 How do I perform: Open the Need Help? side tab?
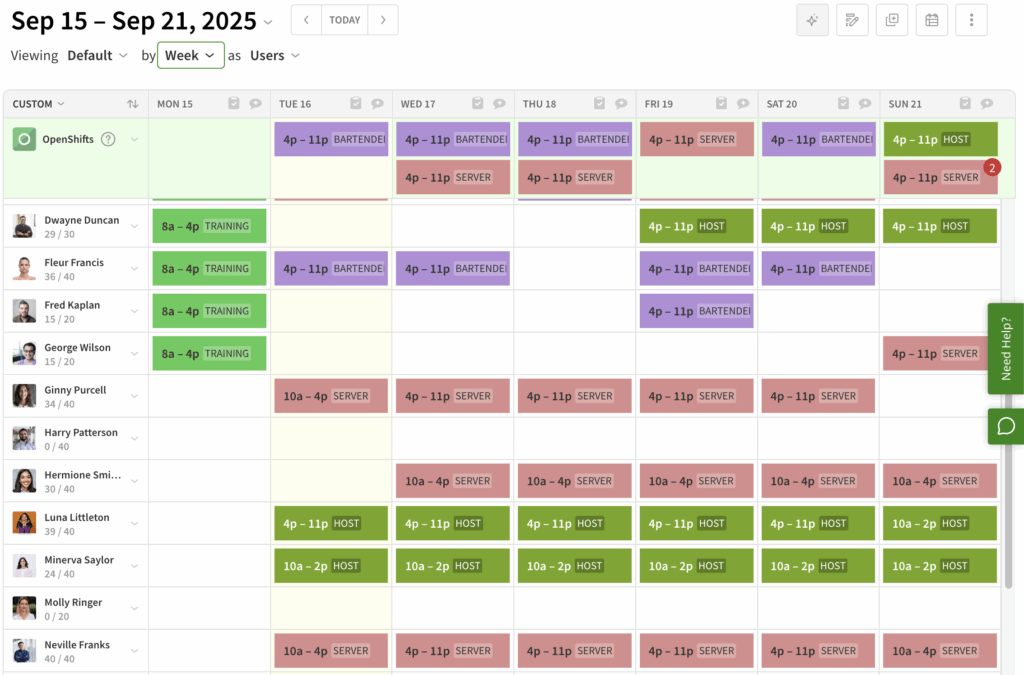tap(1006, 349)
